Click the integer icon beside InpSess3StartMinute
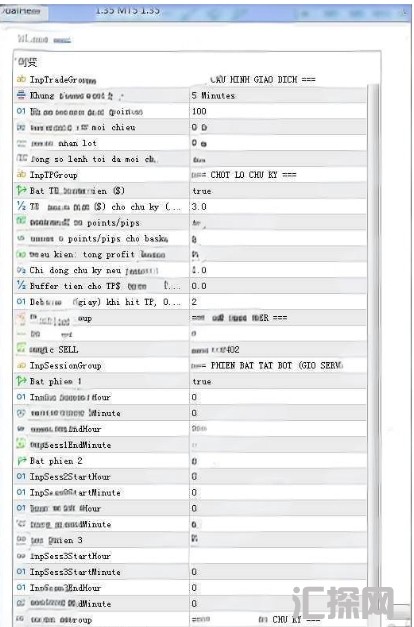Viewport: 414px width, 627px height. coord(21,571)
